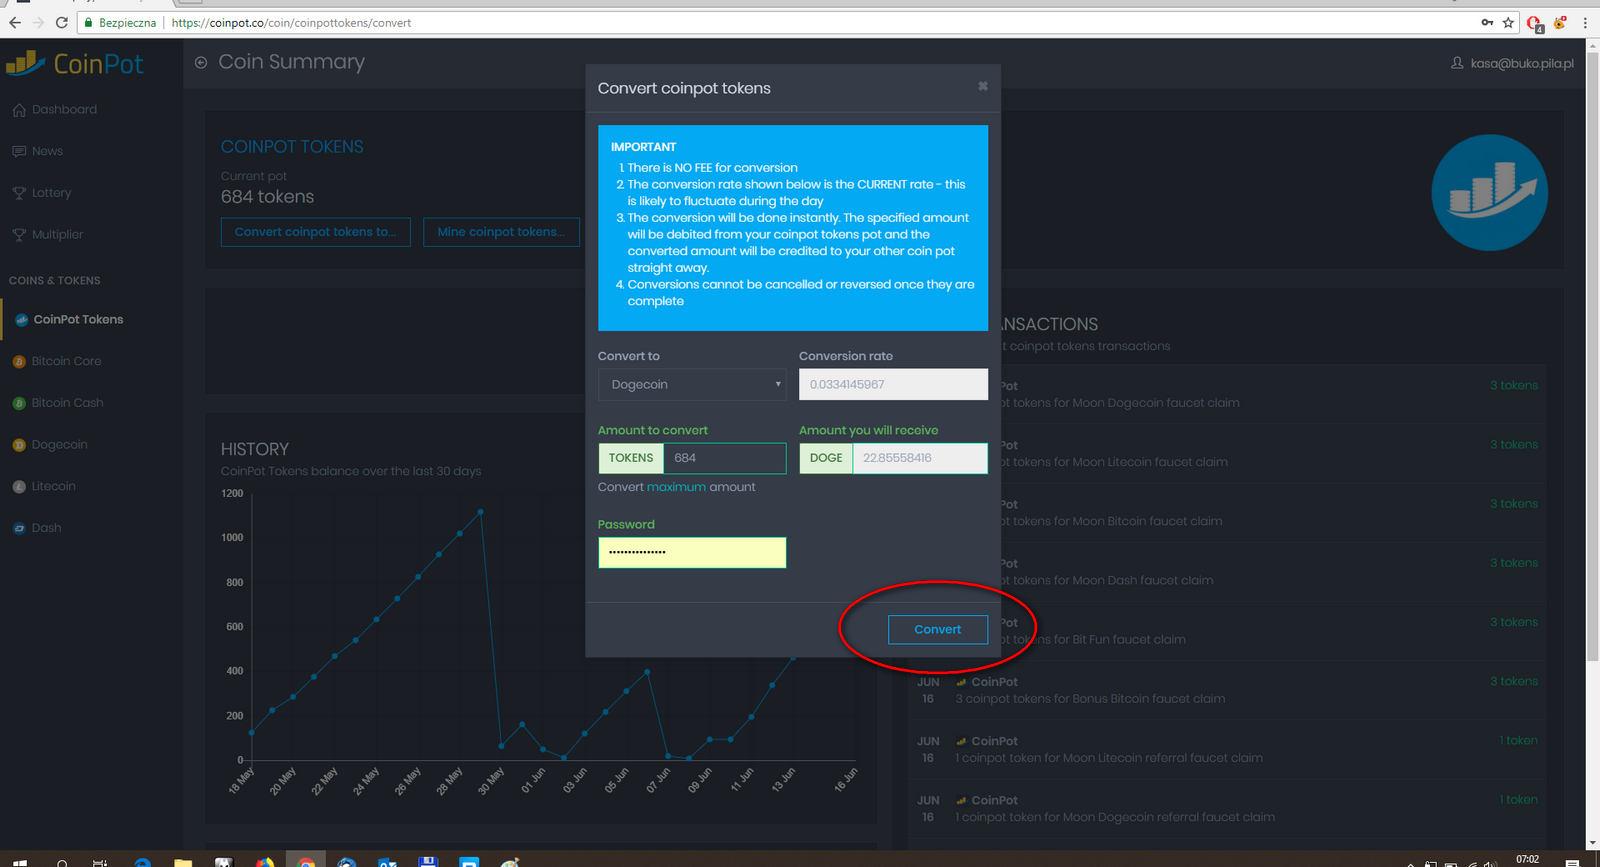Click Convert coinpot tokens to... button
The height and width of the screenshot is (867, 1600).
pos(315,232)
